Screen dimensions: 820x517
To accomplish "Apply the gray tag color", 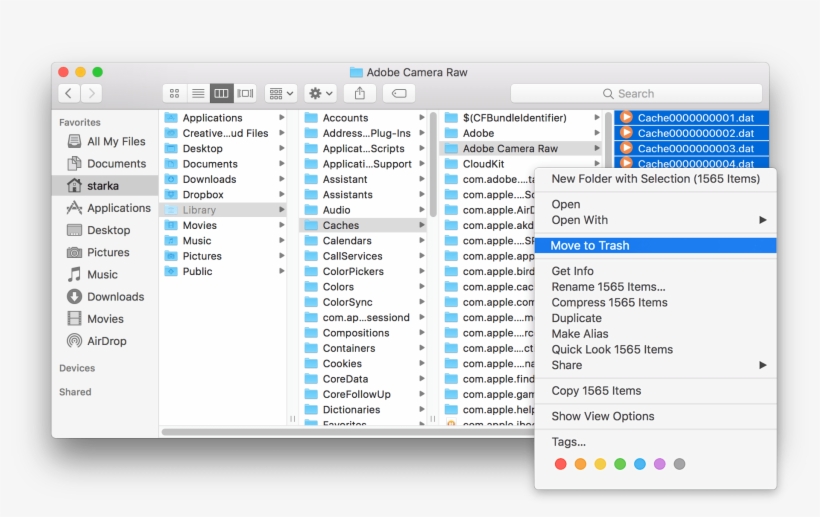I will click(679, 464).
